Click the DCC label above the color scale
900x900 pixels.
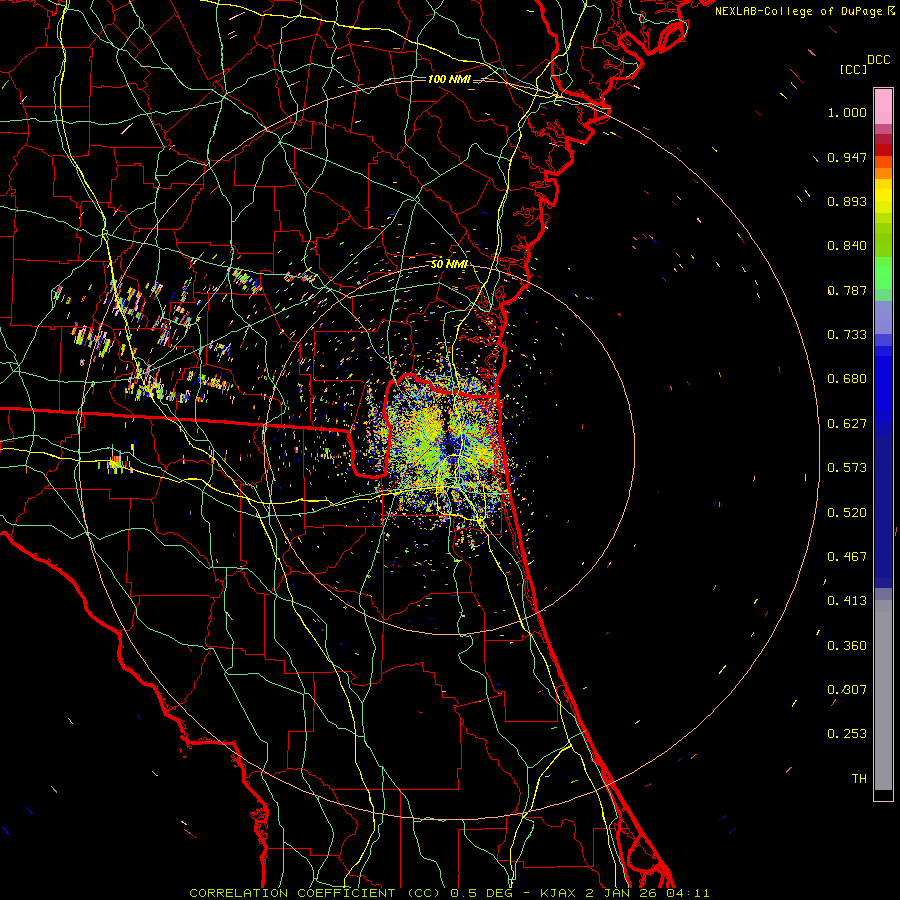click(x=878, y=60)
